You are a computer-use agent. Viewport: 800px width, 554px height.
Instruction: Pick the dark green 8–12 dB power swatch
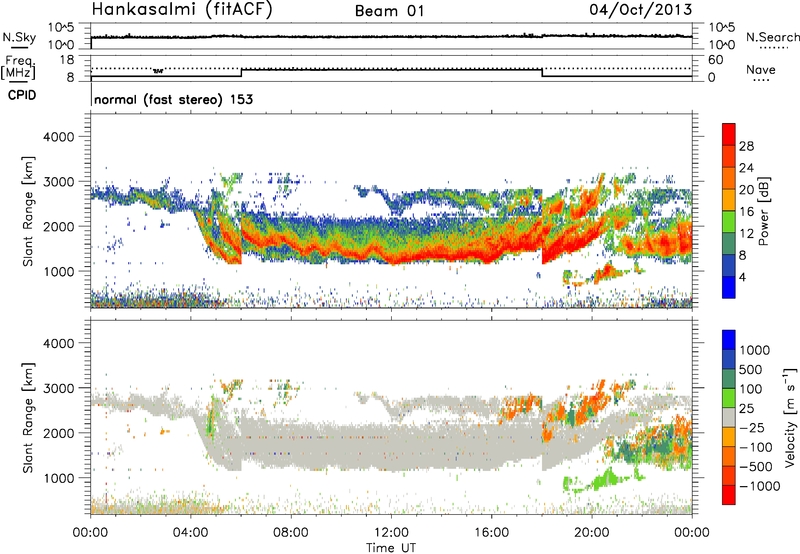tap(729, 243)
